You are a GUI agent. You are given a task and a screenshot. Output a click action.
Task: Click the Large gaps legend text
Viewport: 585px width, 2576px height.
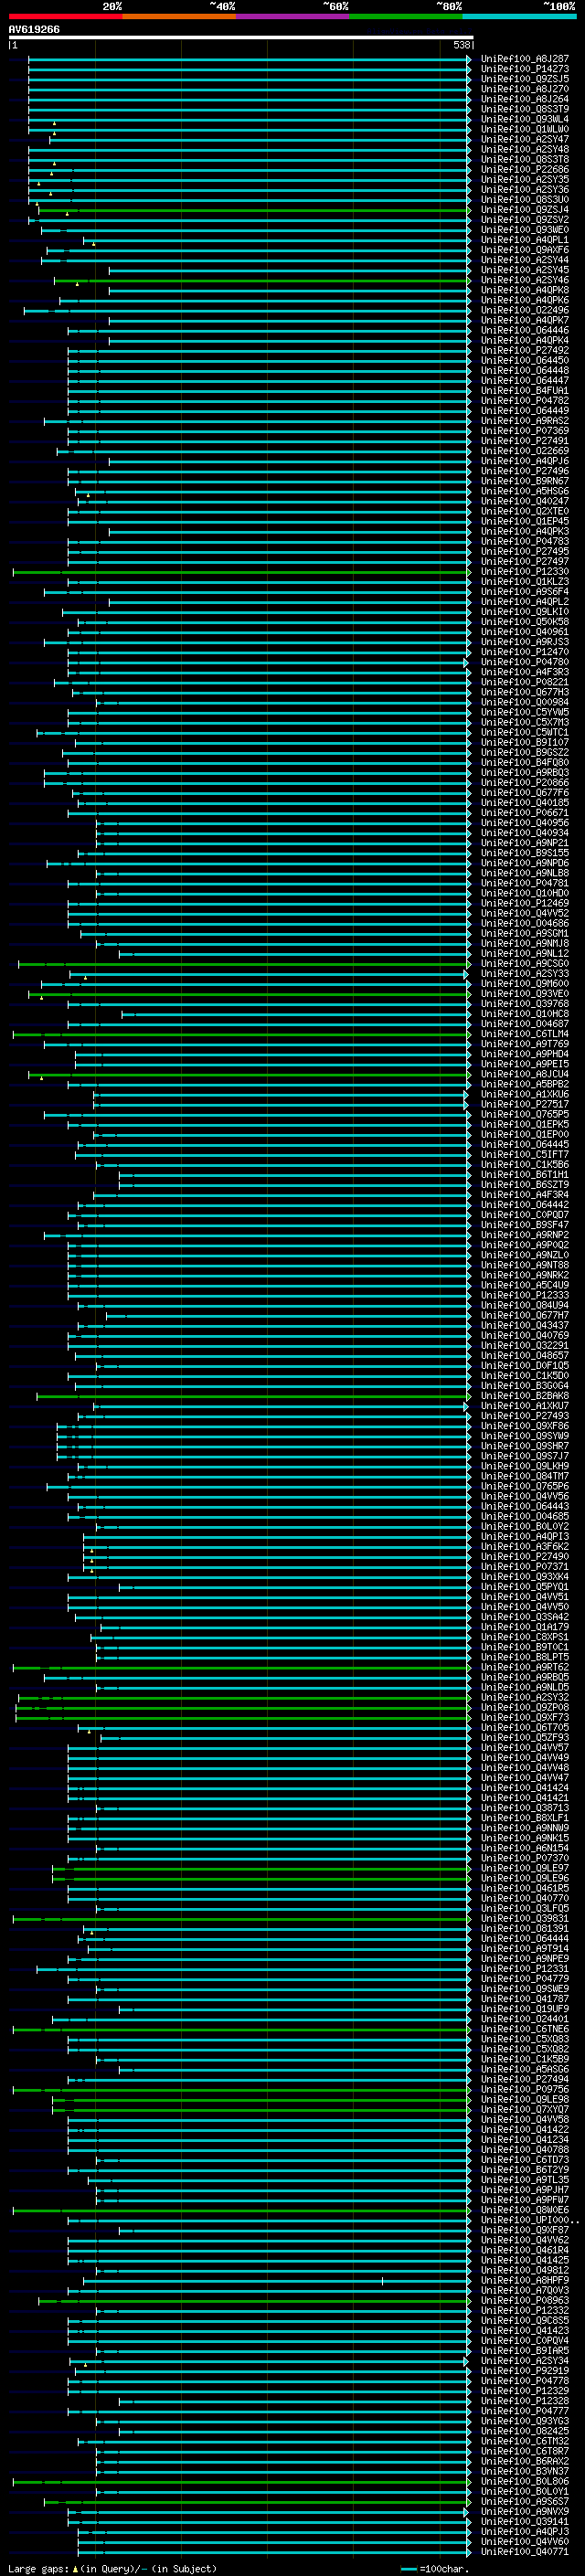[x=112, y=2568]
